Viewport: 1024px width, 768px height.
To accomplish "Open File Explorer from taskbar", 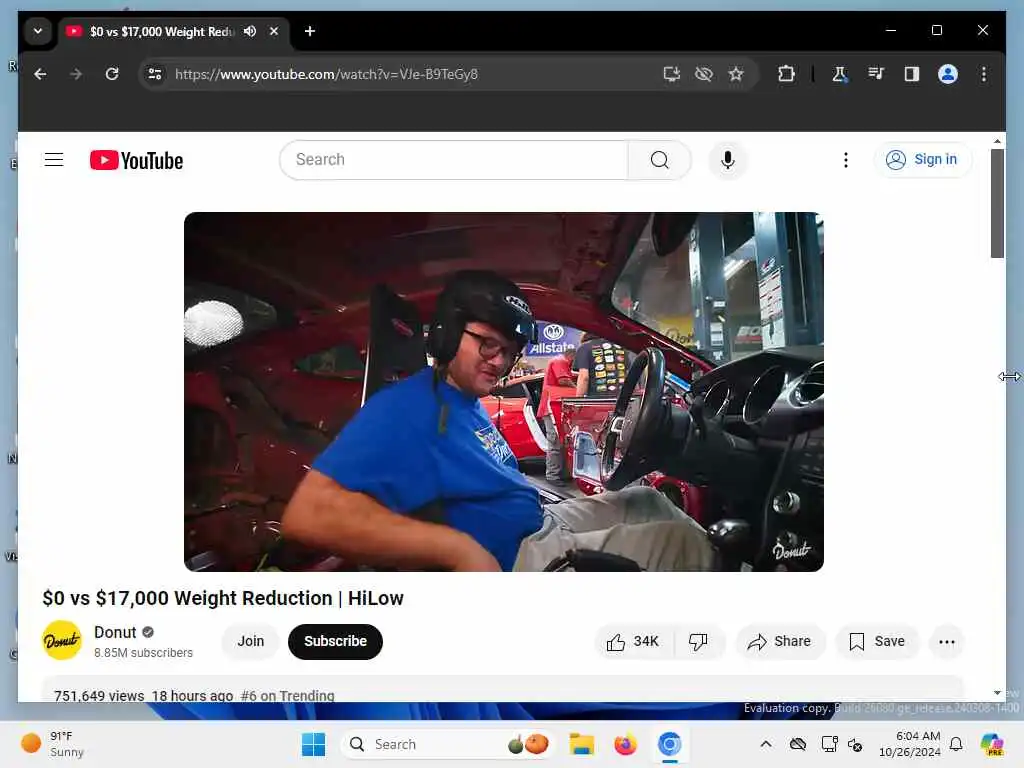I will [581, 744].
